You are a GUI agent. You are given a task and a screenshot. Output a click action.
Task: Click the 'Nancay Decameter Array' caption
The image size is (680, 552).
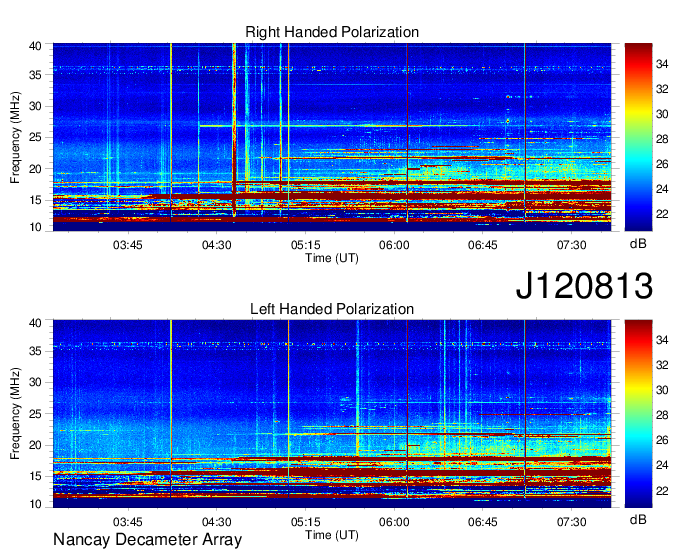coord(147,539)
